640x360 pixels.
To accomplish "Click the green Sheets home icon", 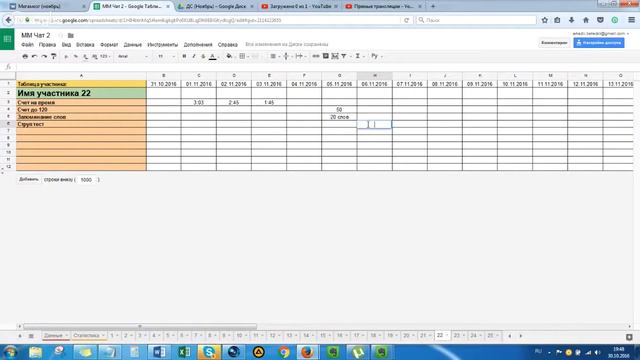I will pos(7,39).
